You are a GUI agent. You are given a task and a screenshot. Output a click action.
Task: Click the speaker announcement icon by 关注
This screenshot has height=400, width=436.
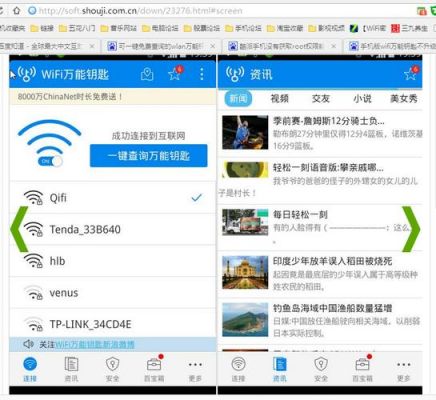pos(29,344)
